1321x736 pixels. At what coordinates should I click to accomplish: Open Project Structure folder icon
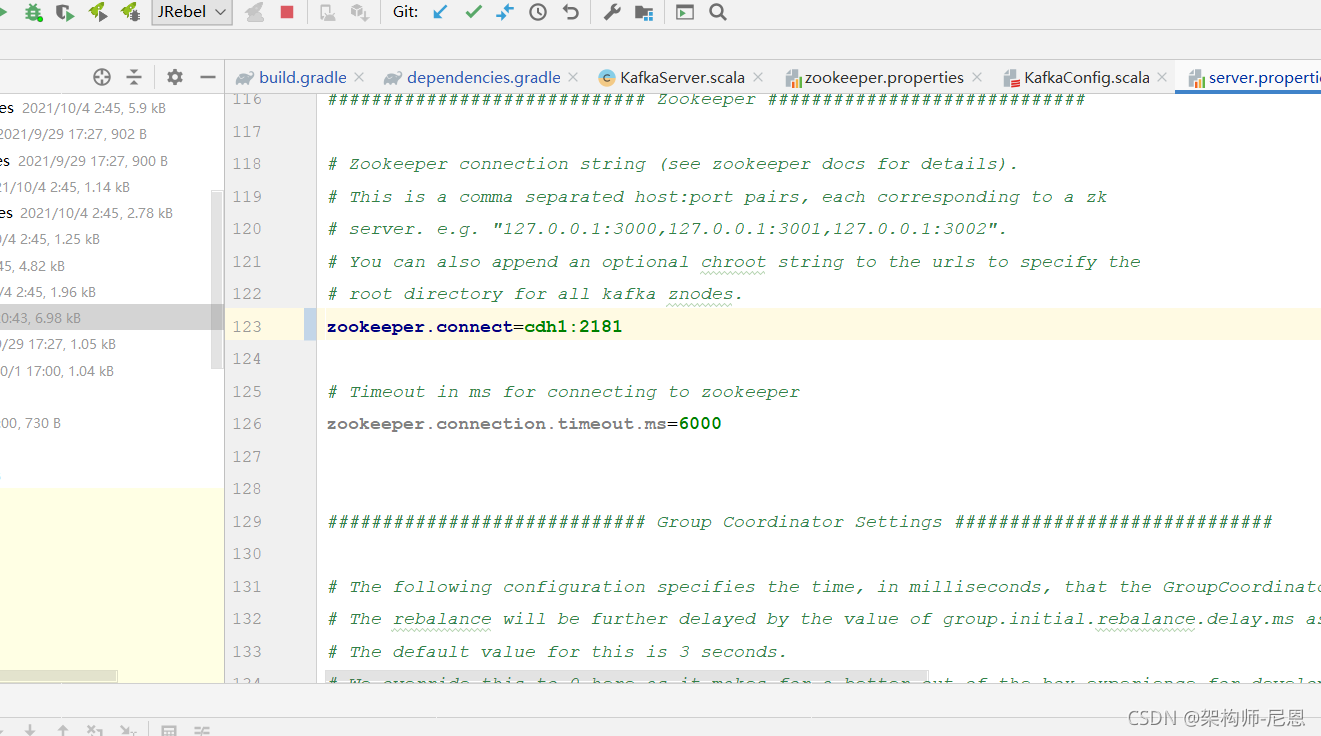644,12
